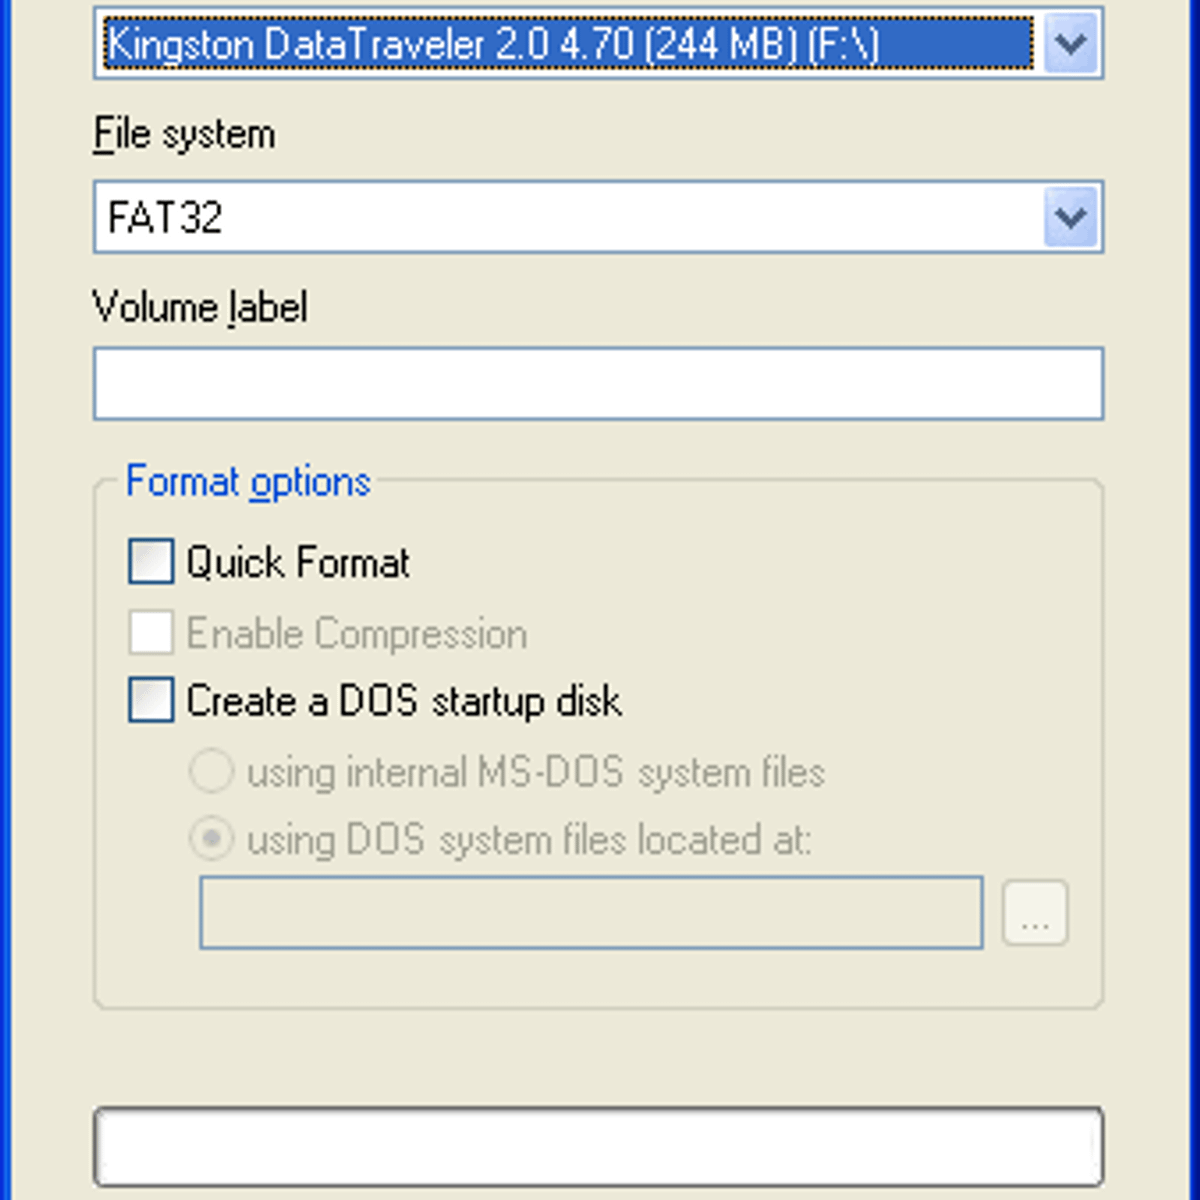Click the Create a DOS startup disk text

click(x=404, y=701)
